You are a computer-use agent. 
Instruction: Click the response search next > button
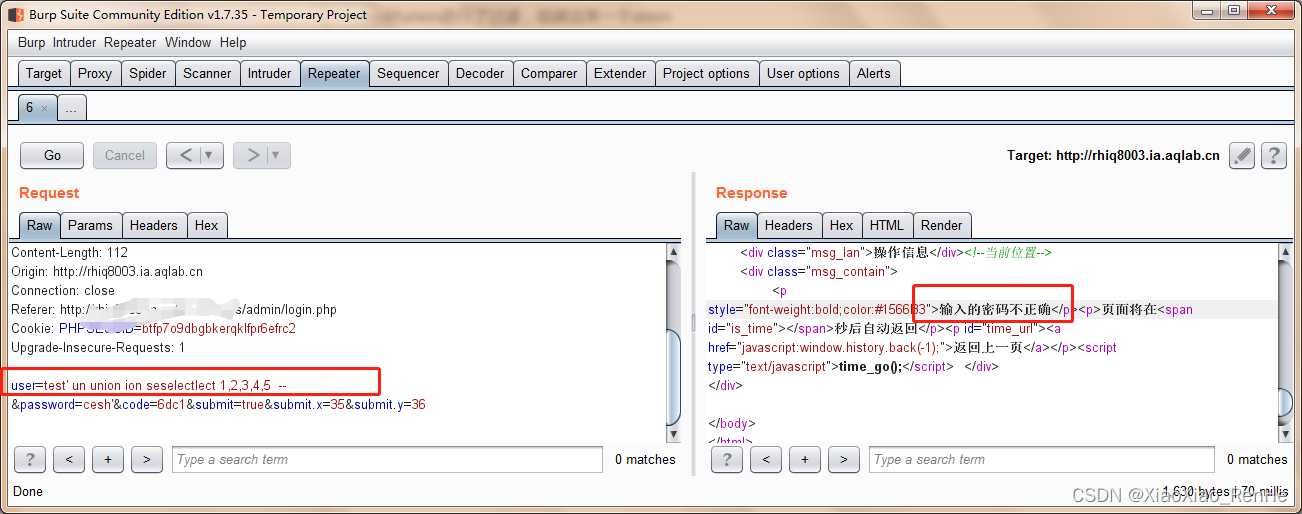point(844,459)
